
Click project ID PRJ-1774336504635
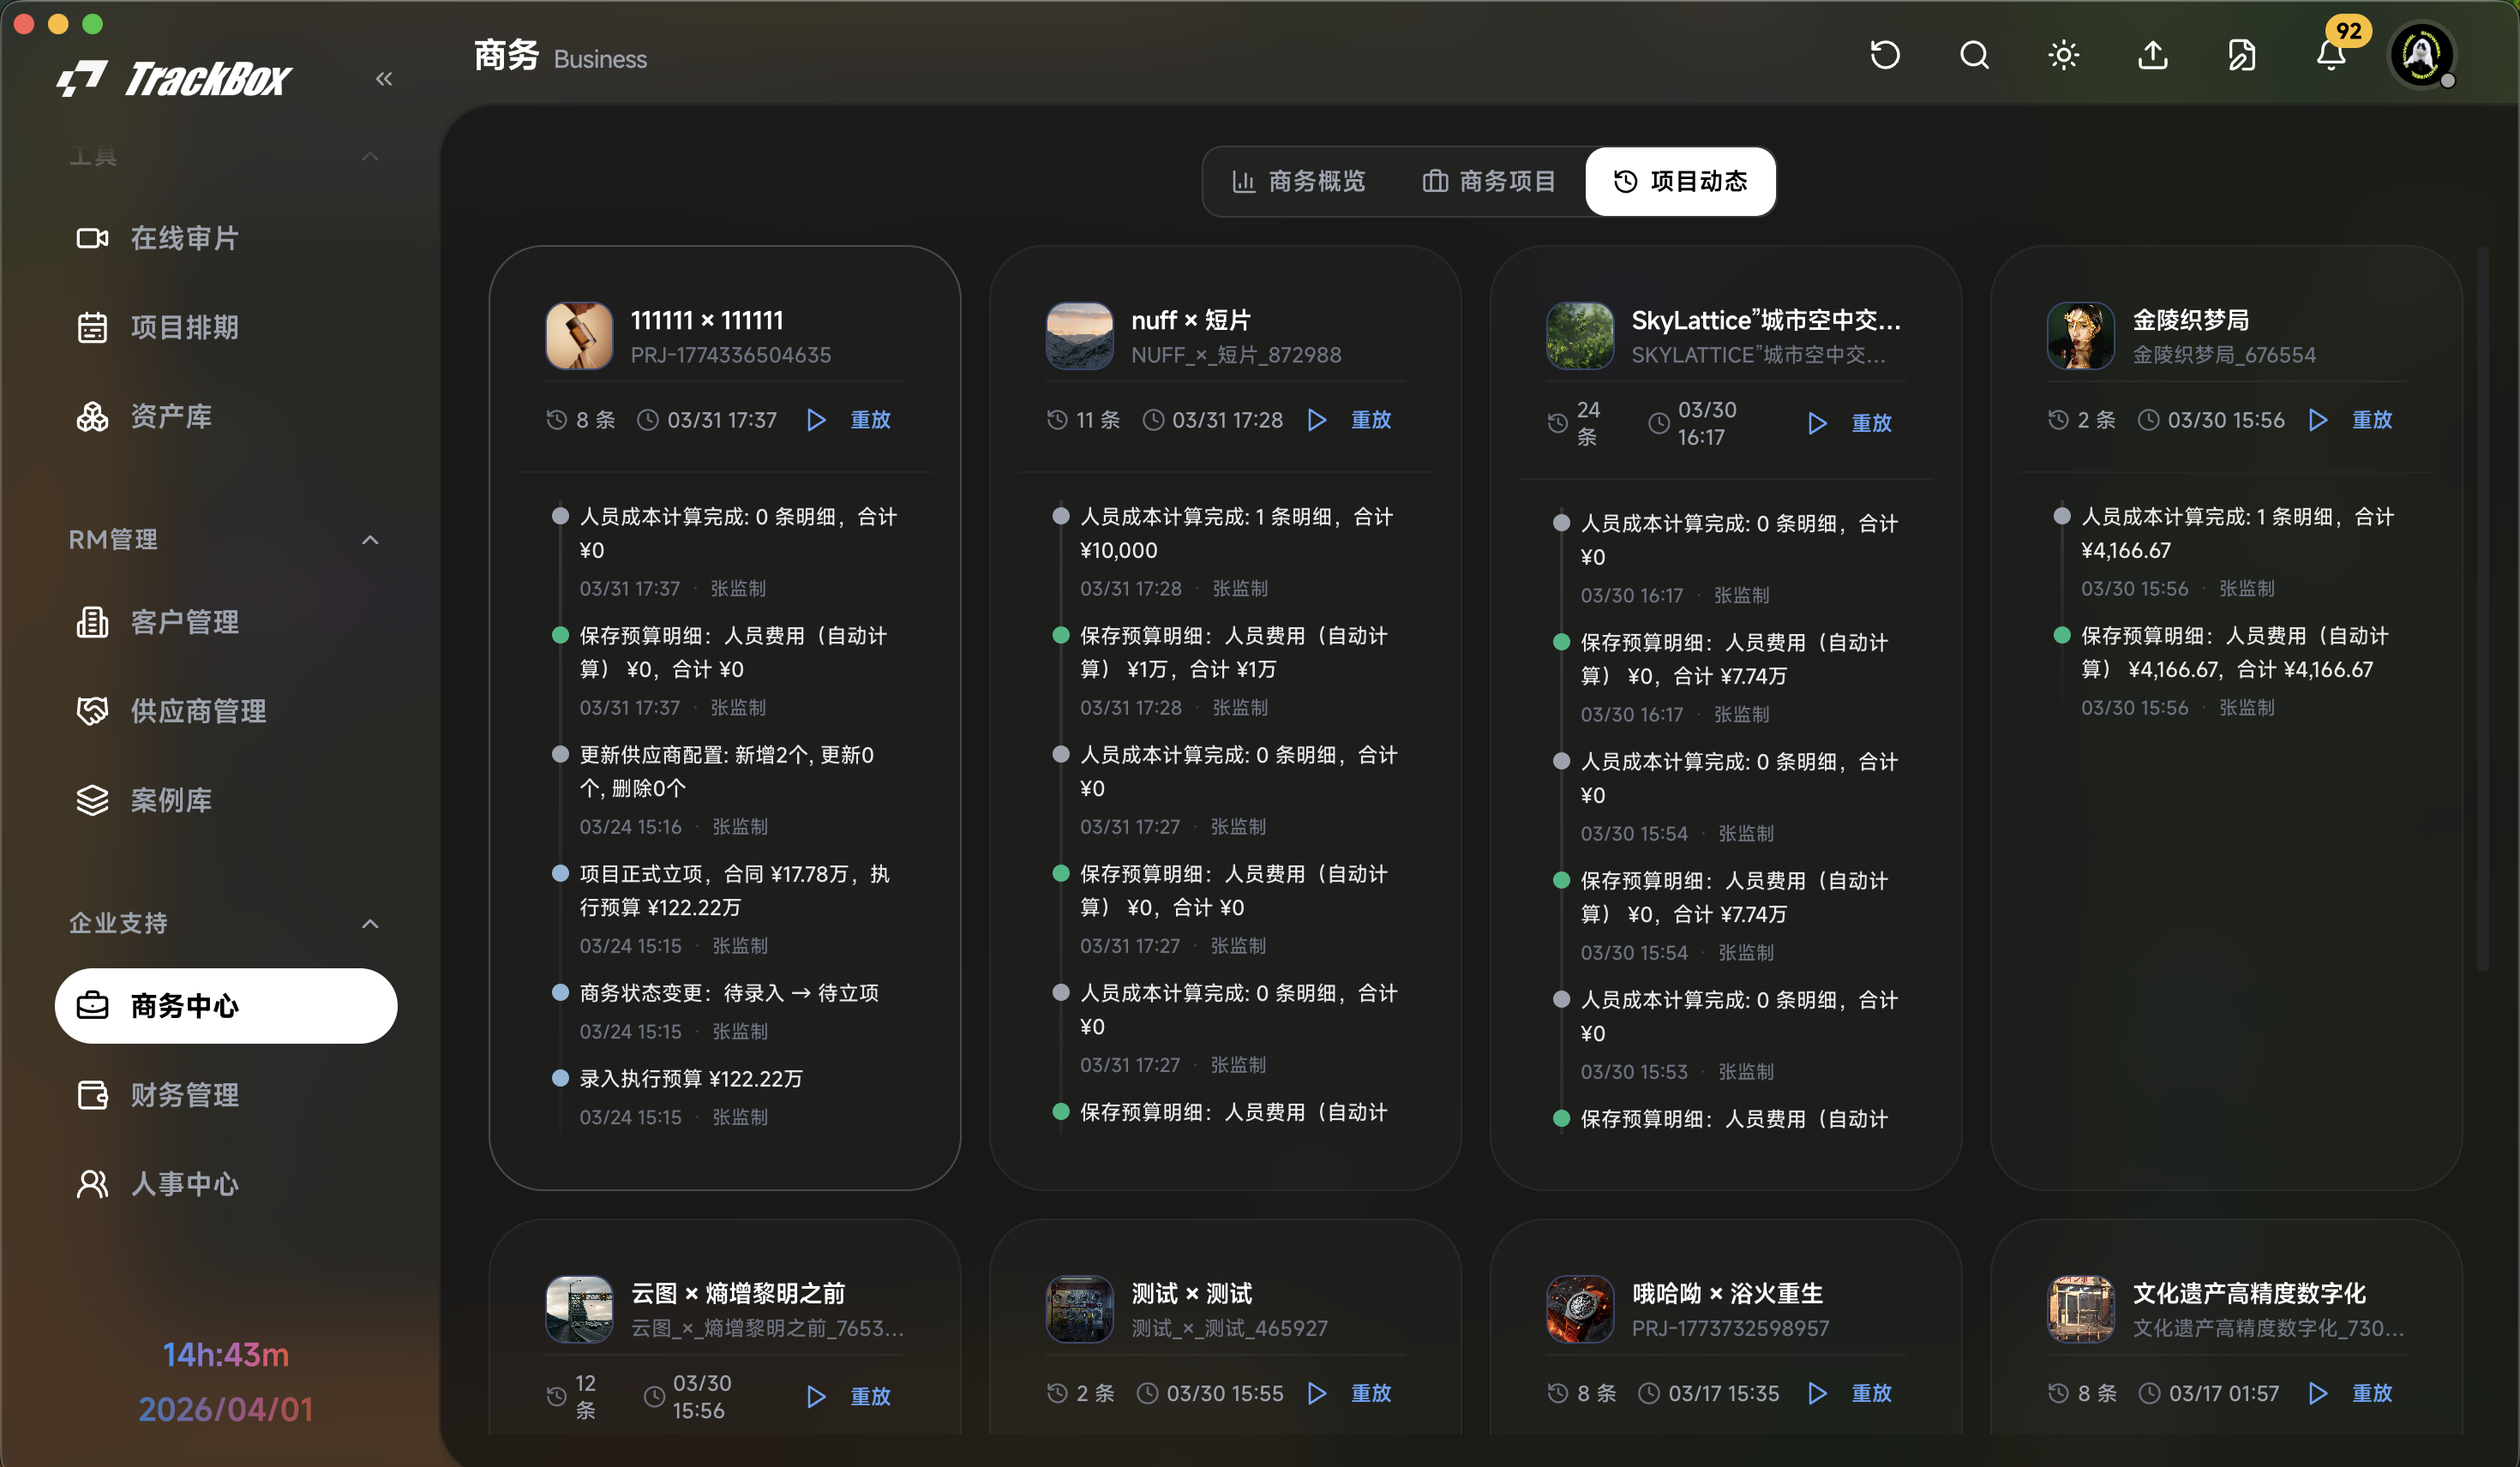pos(731,355)
